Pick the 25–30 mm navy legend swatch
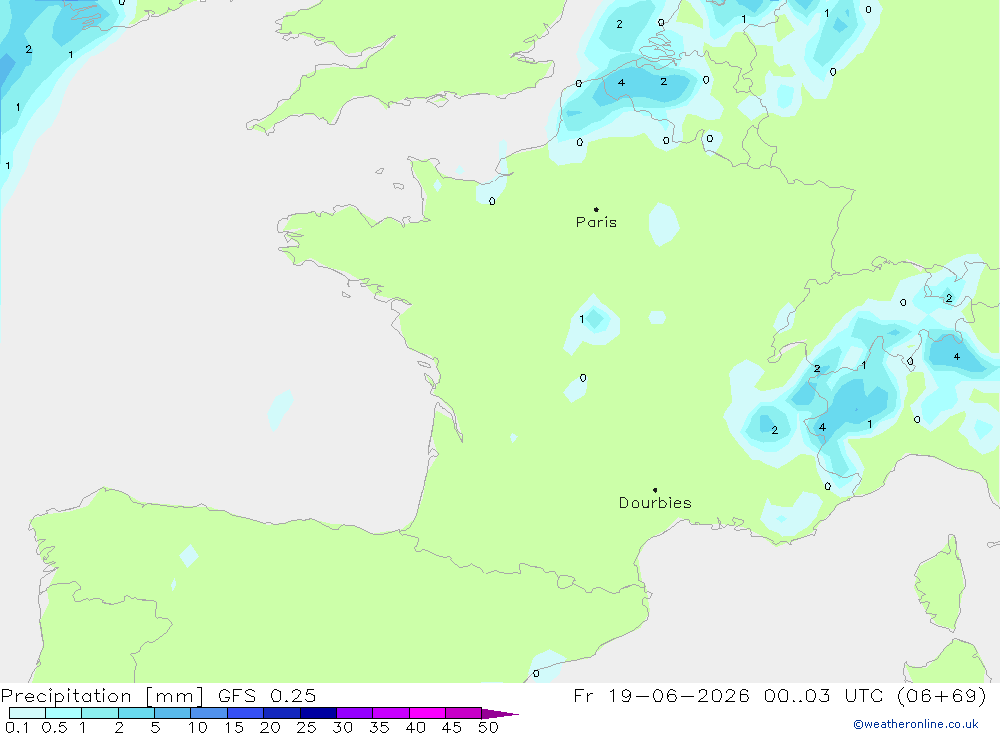Screen dimensions: 1000x733 (x=318, y=713)
